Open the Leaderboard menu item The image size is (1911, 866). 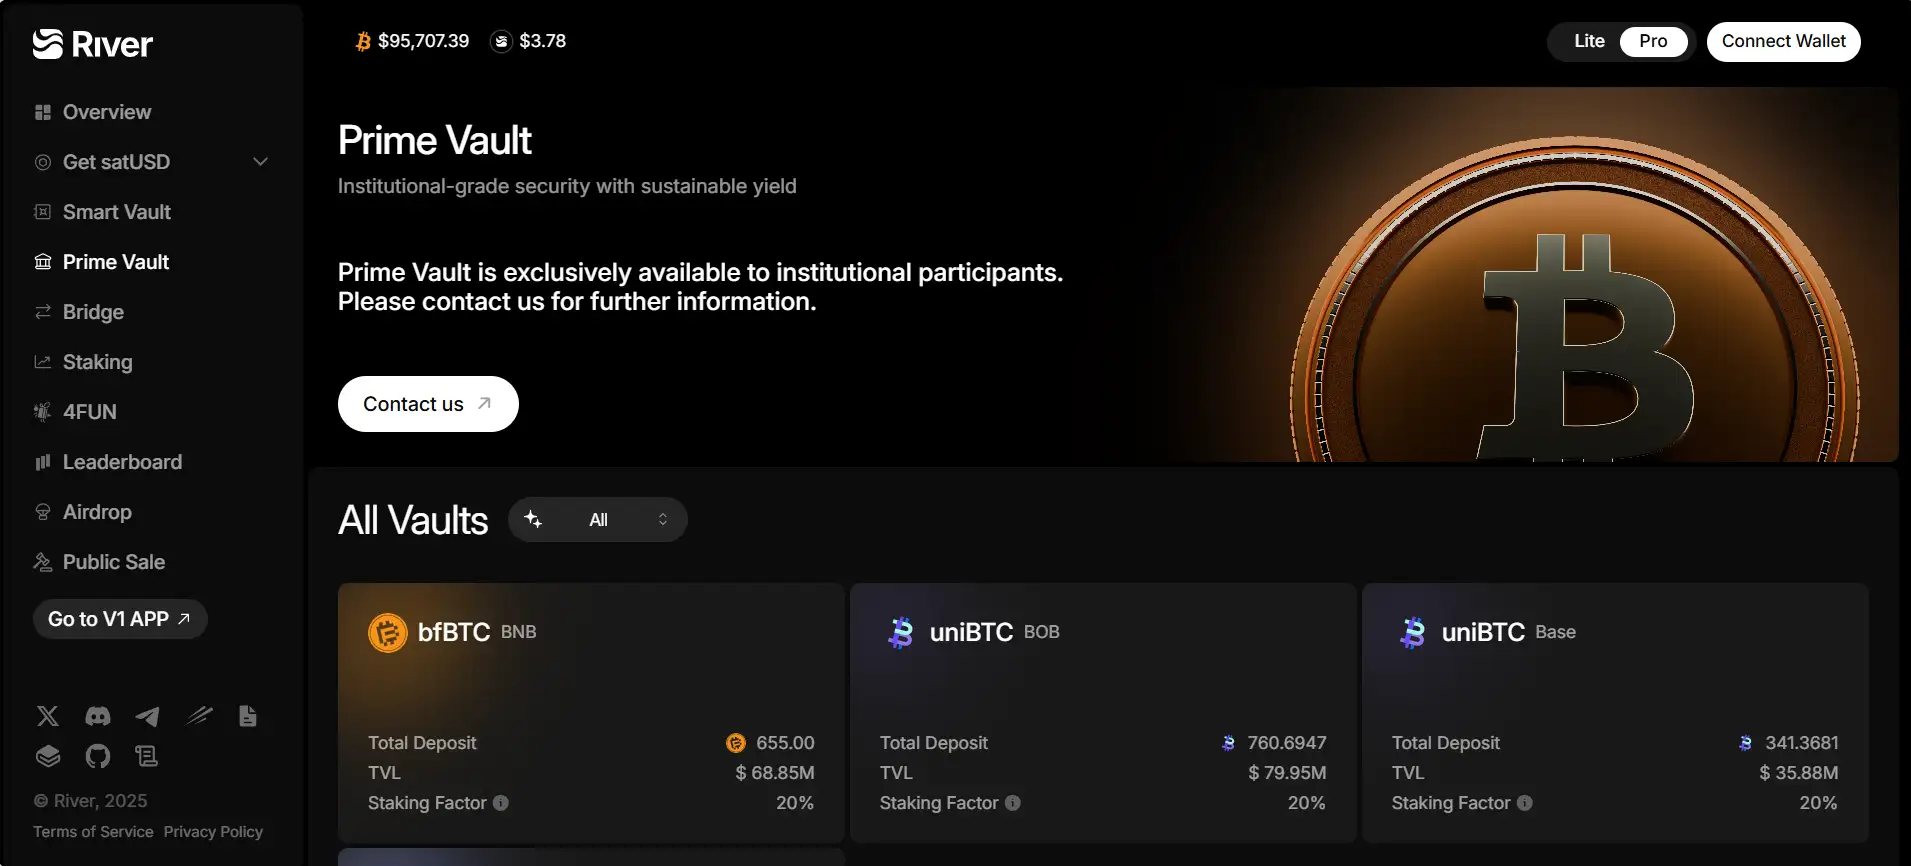coord(122,462)
